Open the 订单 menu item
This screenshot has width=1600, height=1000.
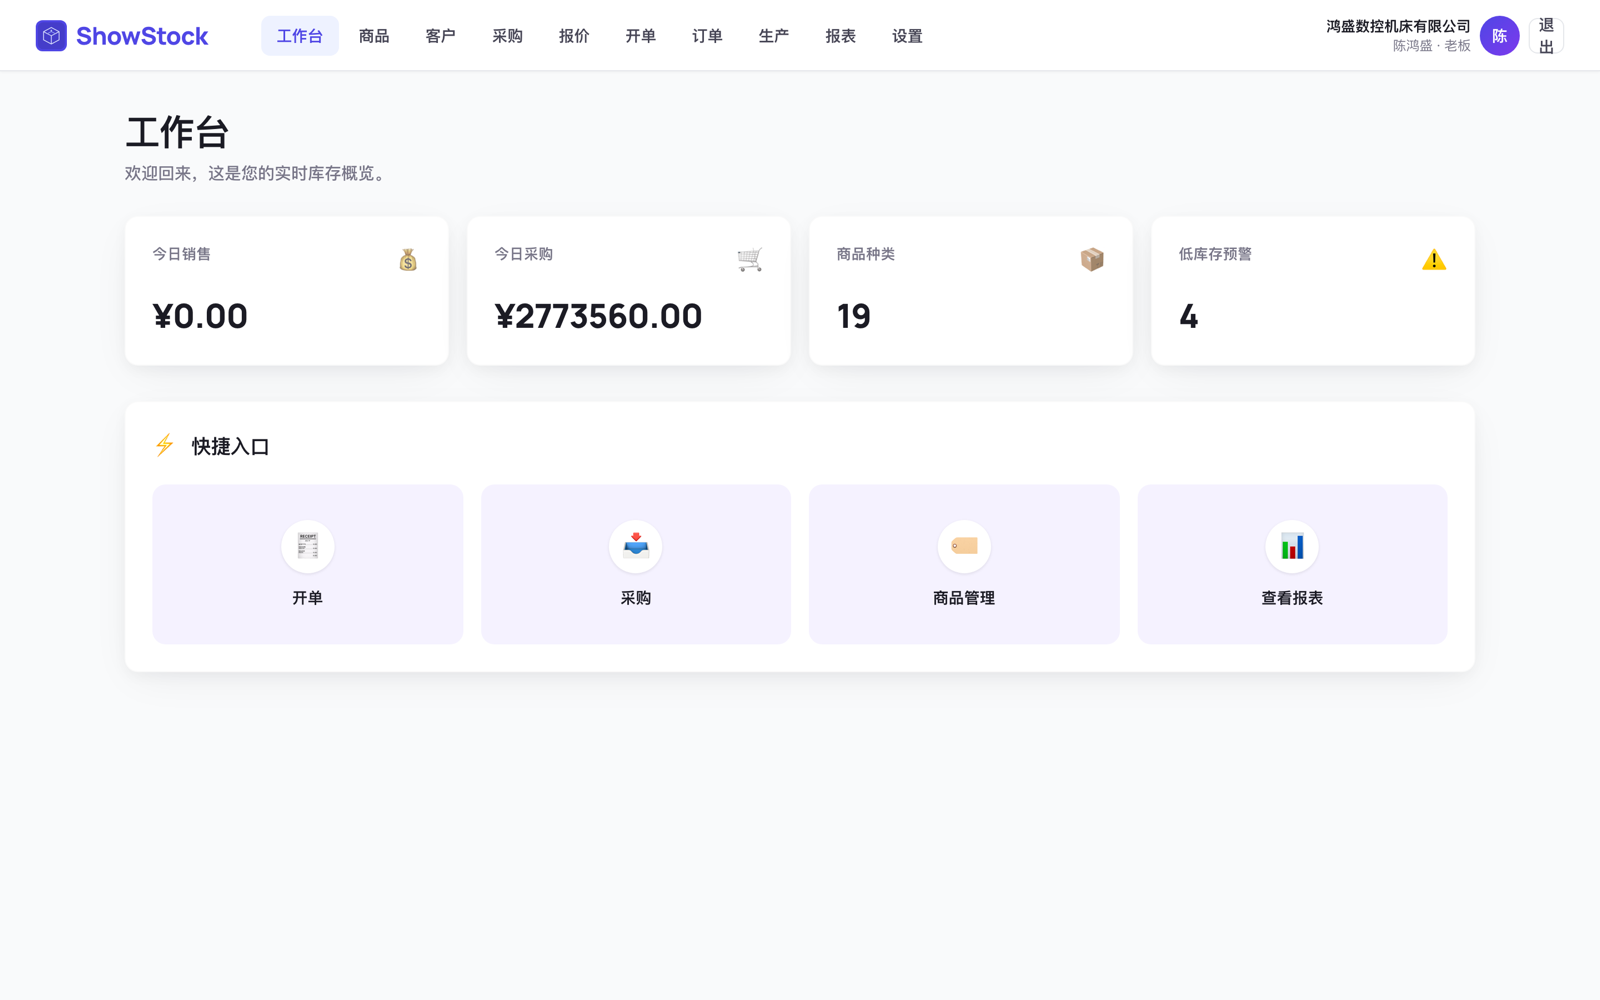707,36
